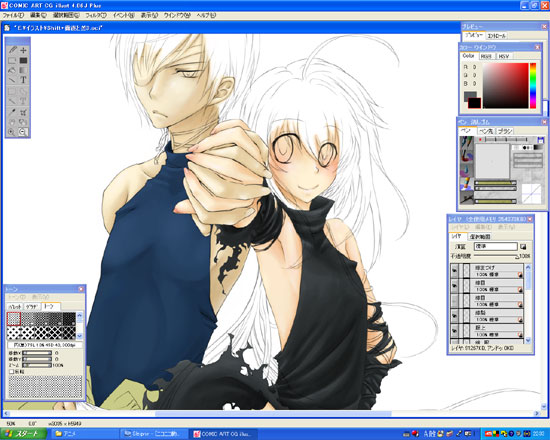Hide the fourth layer using its eye icon
Image resolution: width=550 pixels, height=440 pixels.
coord(455,316)
